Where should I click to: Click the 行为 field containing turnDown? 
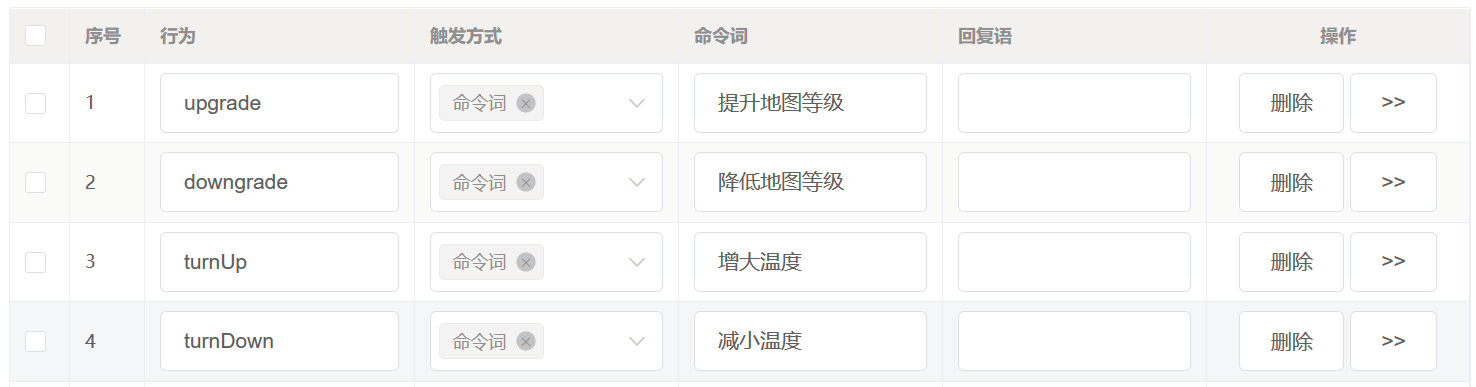point(279,341)
